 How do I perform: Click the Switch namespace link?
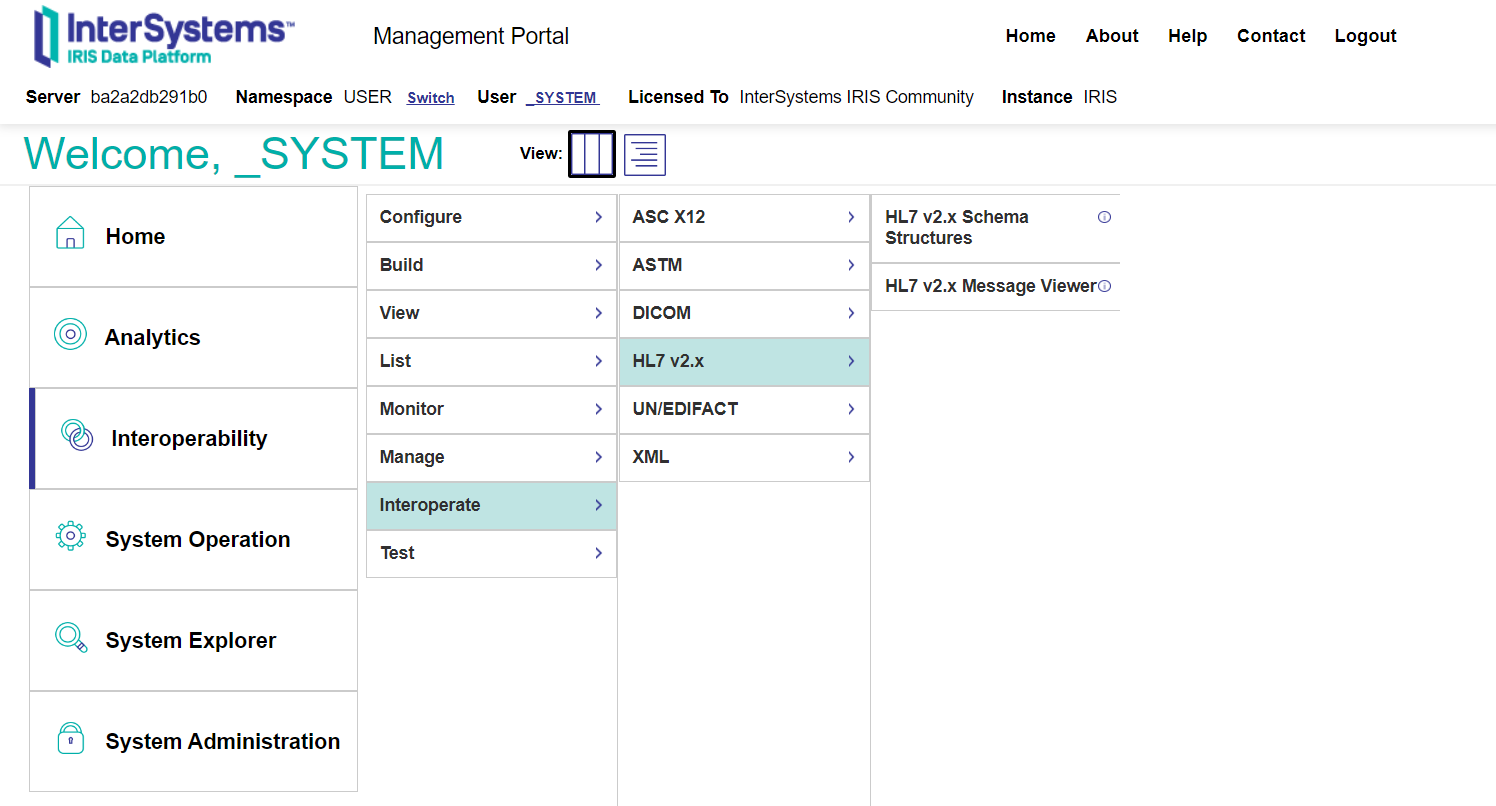[x=431, y=98]
